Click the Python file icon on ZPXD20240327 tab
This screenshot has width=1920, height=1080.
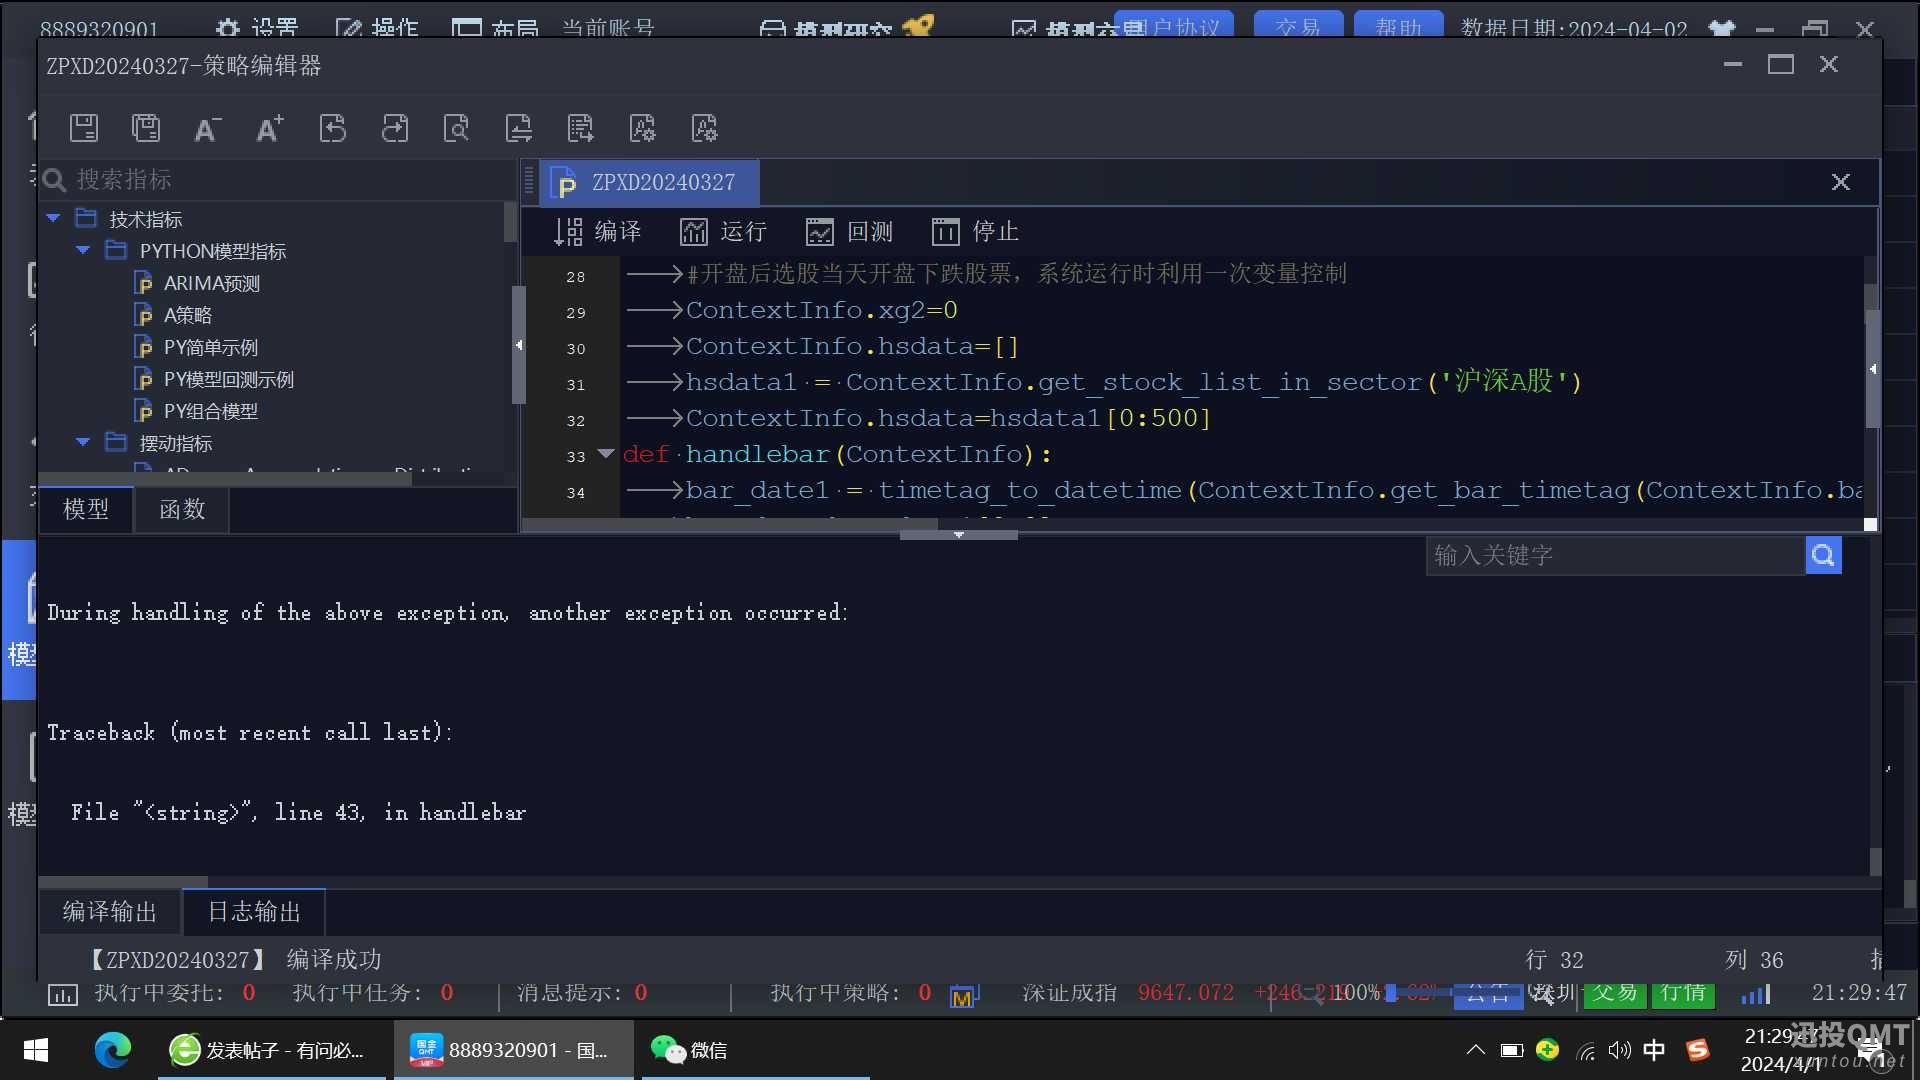tap(563, 183)
